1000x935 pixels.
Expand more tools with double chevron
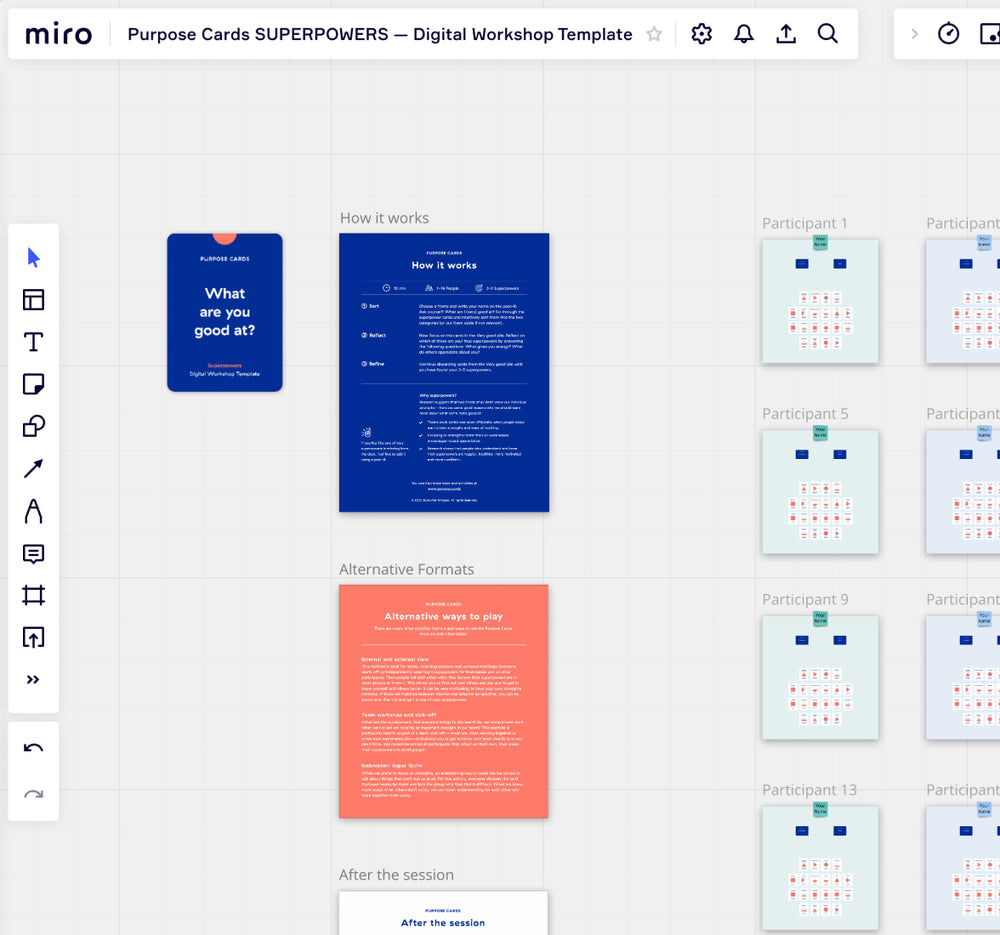point(33,680)
